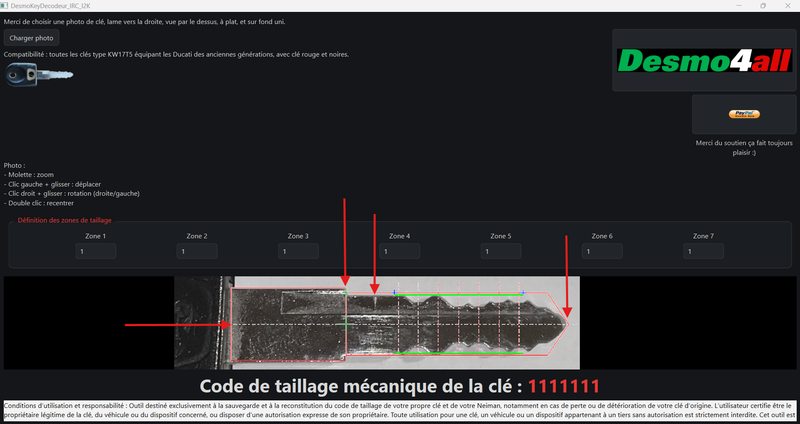Viewport: 800px width, 424px height.
Task: Click the Zone 1 label
Action: (95, 236)
